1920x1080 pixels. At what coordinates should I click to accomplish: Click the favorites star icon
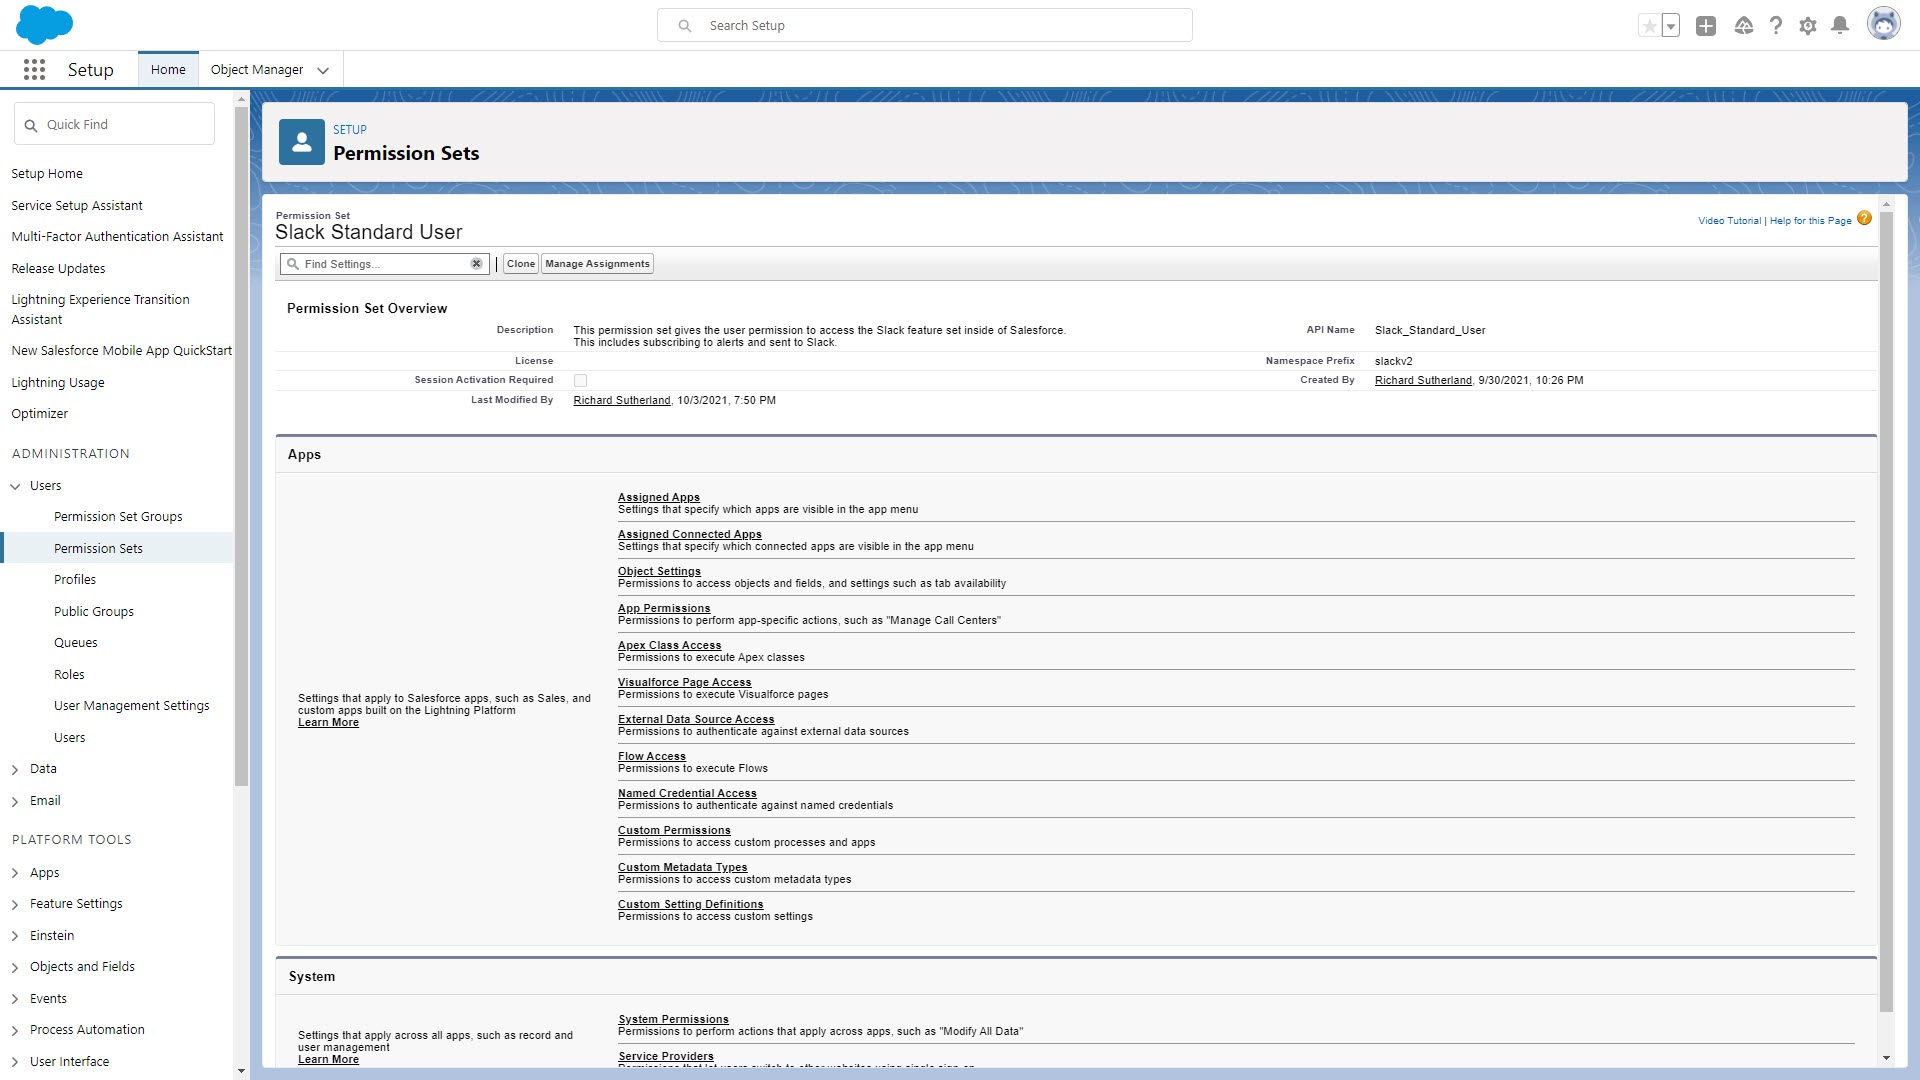point(1650,26)
